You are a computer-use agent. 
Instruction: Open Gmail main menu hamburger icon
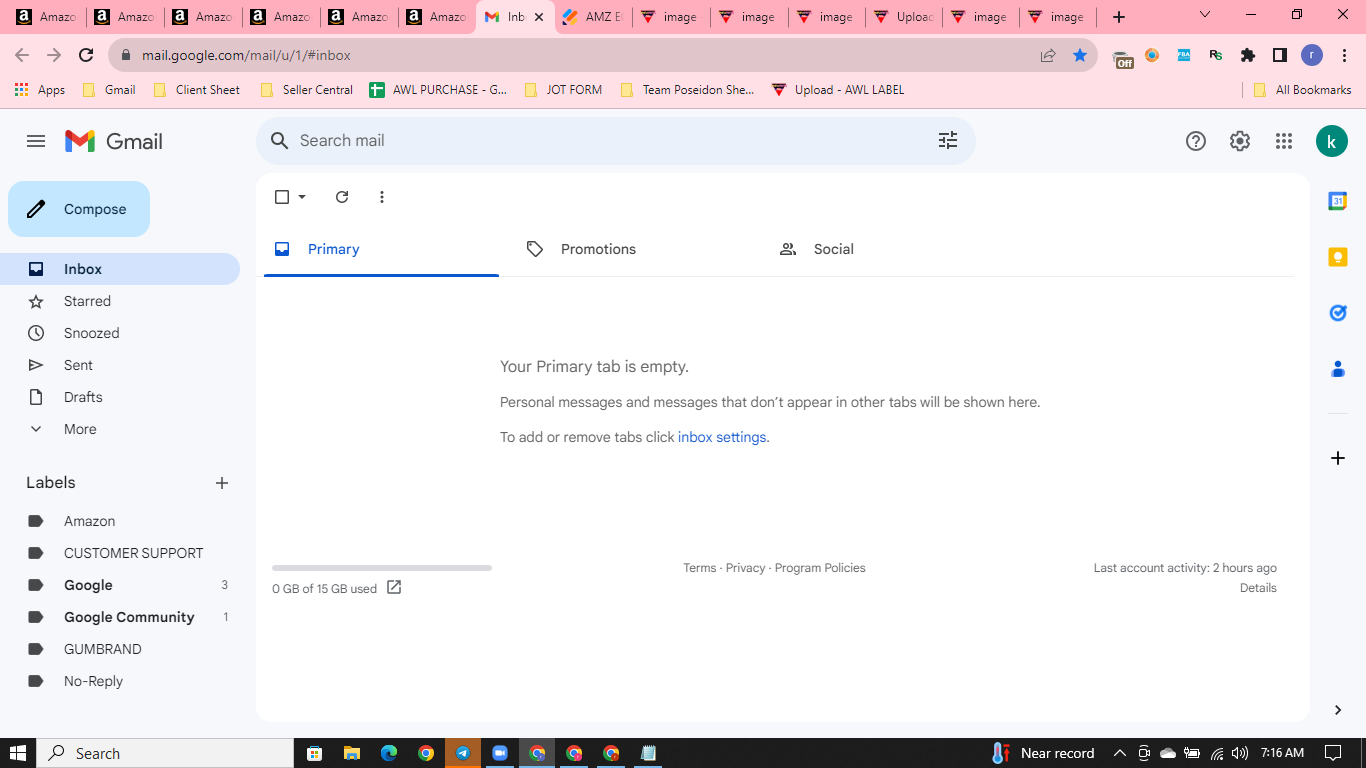pos(36,141)
